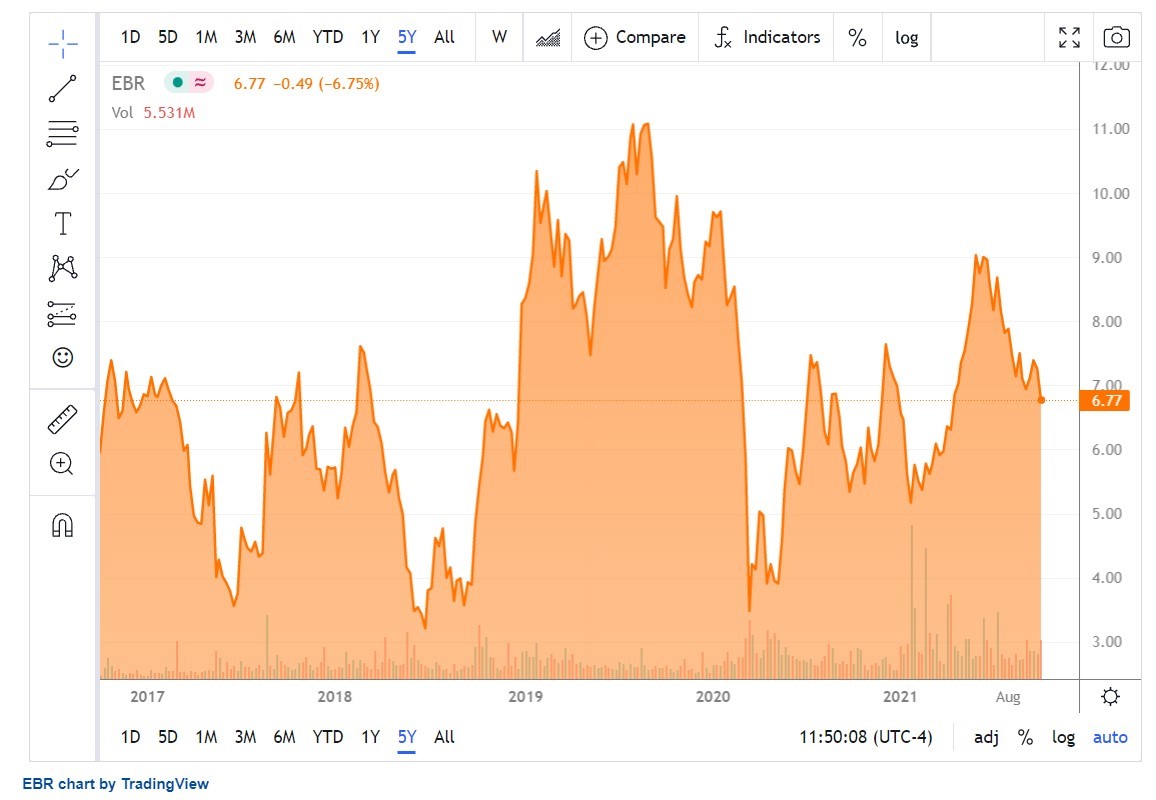Click the price change −0.49 (−6.75%) value
This screenshot has width=1156, height=800.
coord(327,83)
